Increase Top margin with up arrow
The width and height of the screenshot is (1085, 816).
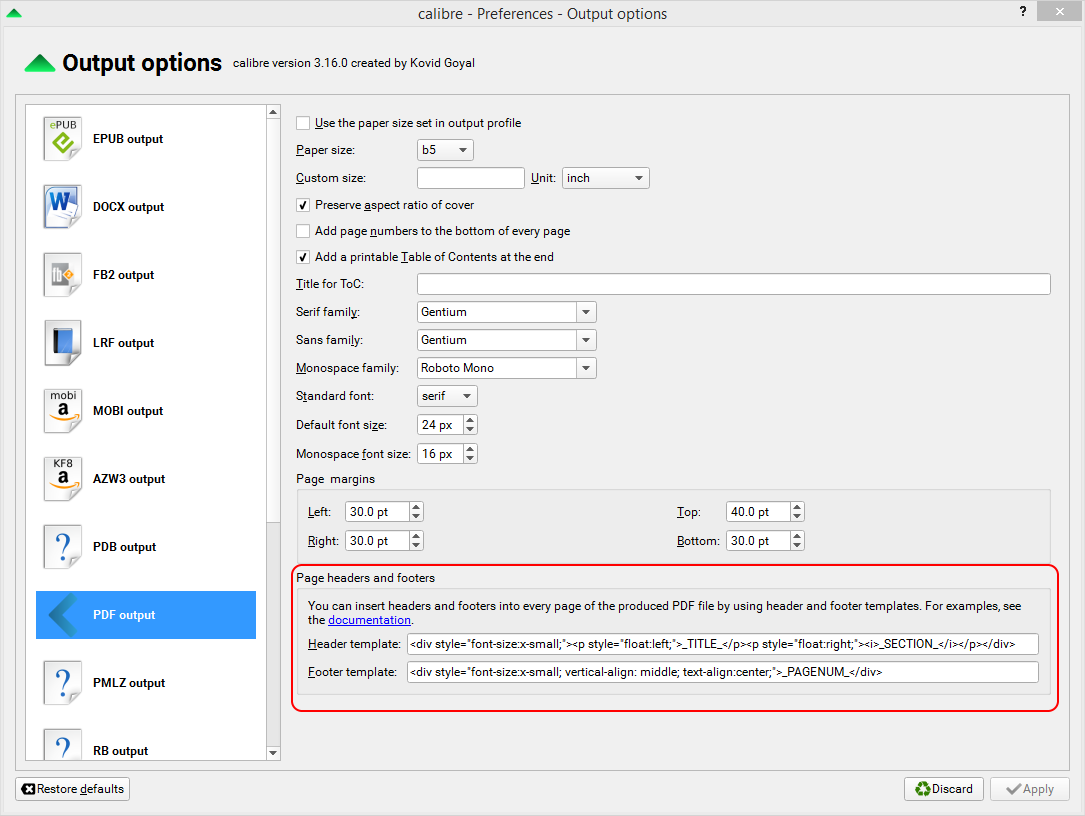(x=797, y=507)
